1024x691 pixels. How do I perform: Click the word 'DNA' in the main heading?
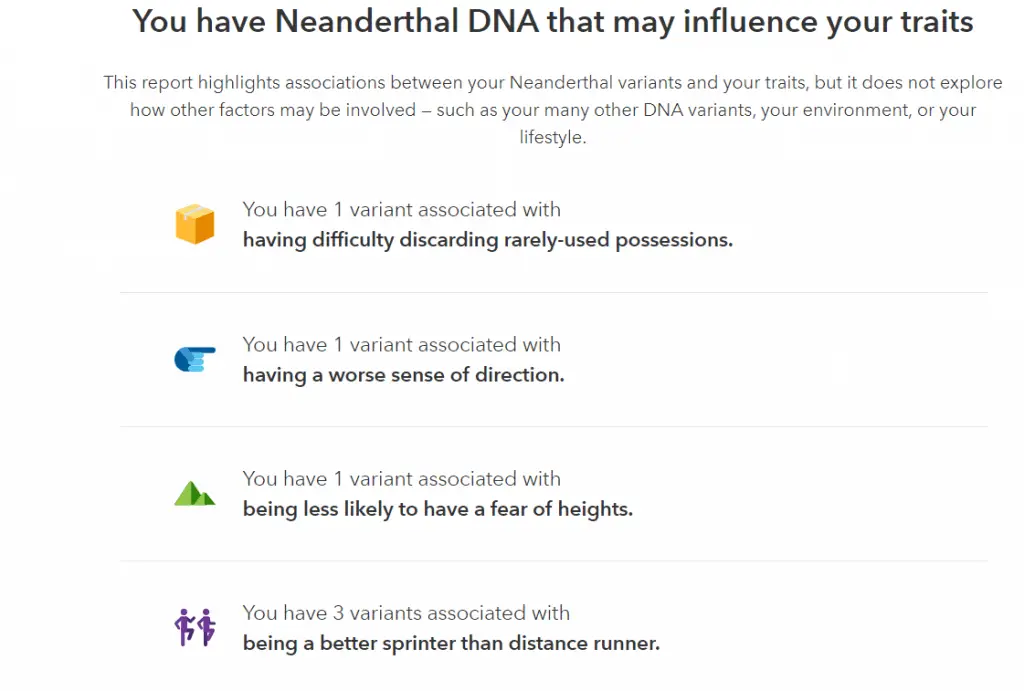tap(503, 22)
